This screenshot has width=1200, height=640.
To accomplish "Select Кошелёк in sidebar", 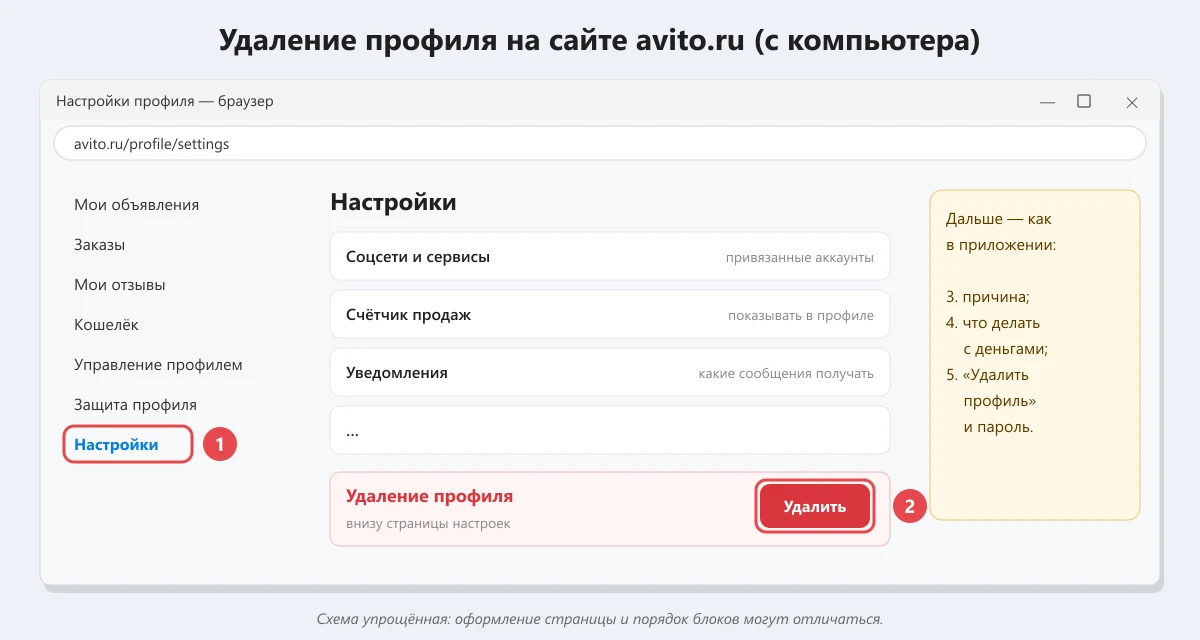I will 106,325.
